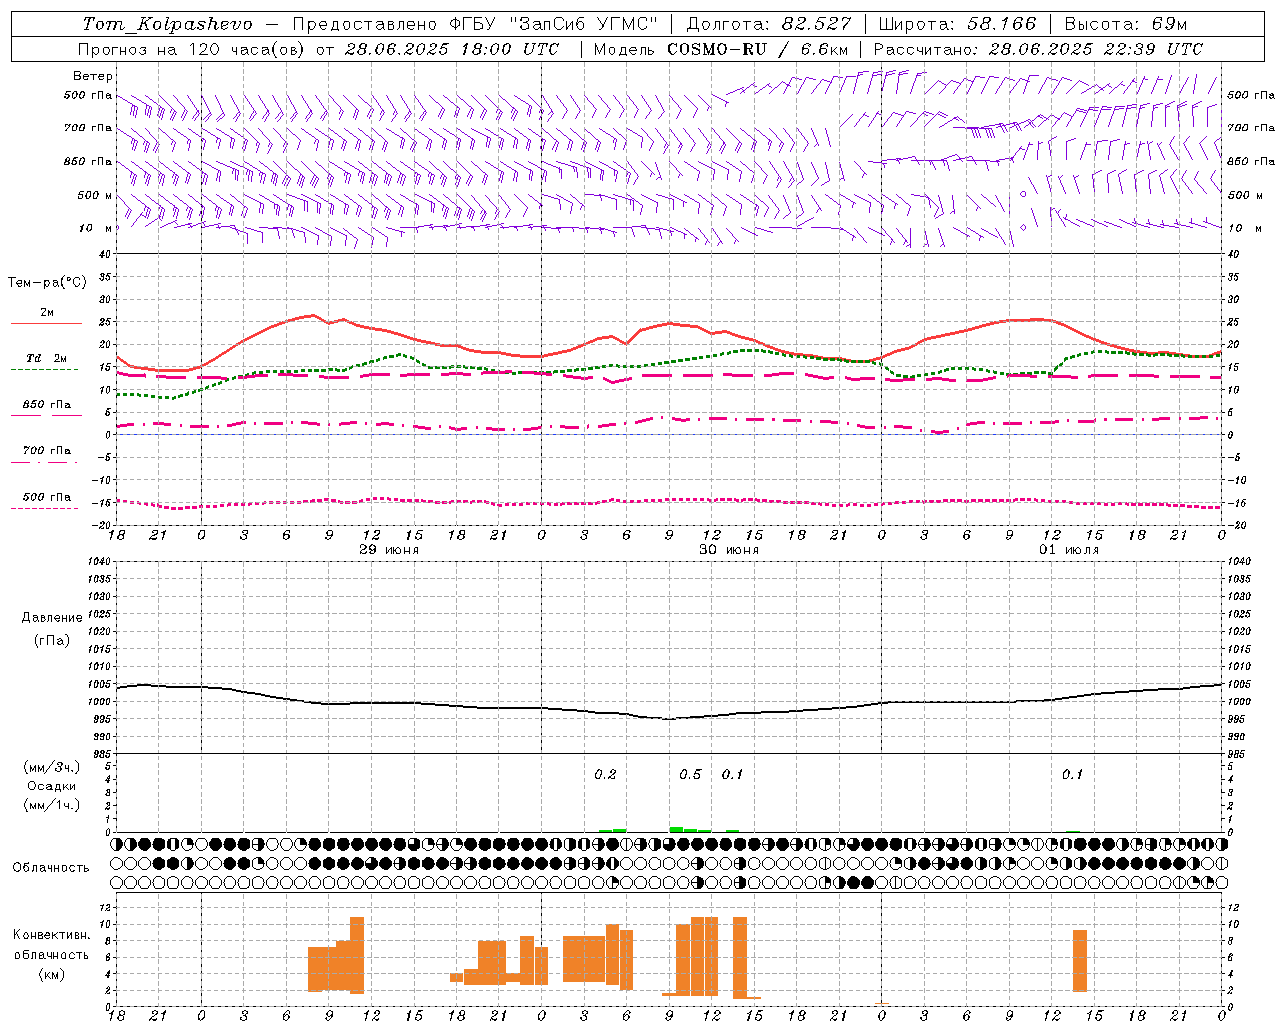Select the precipitation value 0.2
1280x1024 pixels.
[605, 775]
